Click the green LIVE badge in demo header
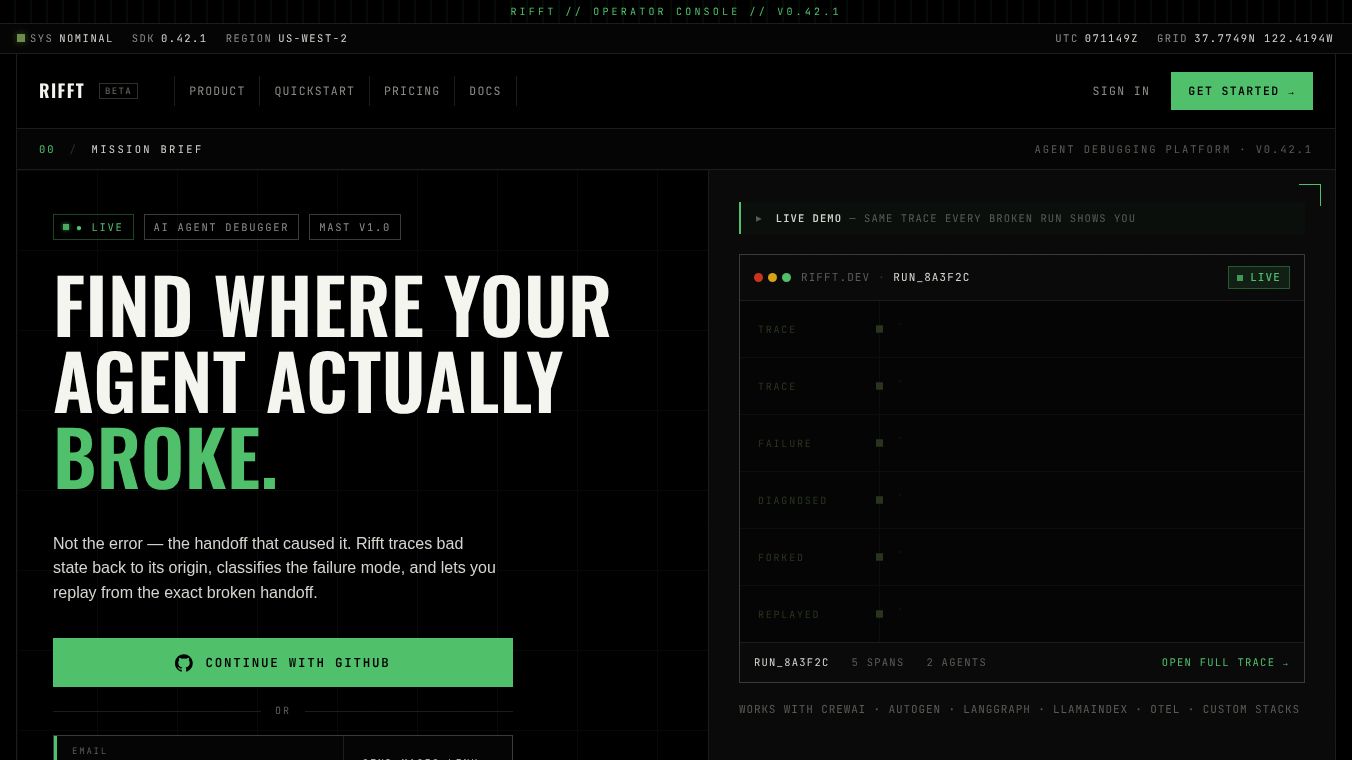 tap(1259, 277)
